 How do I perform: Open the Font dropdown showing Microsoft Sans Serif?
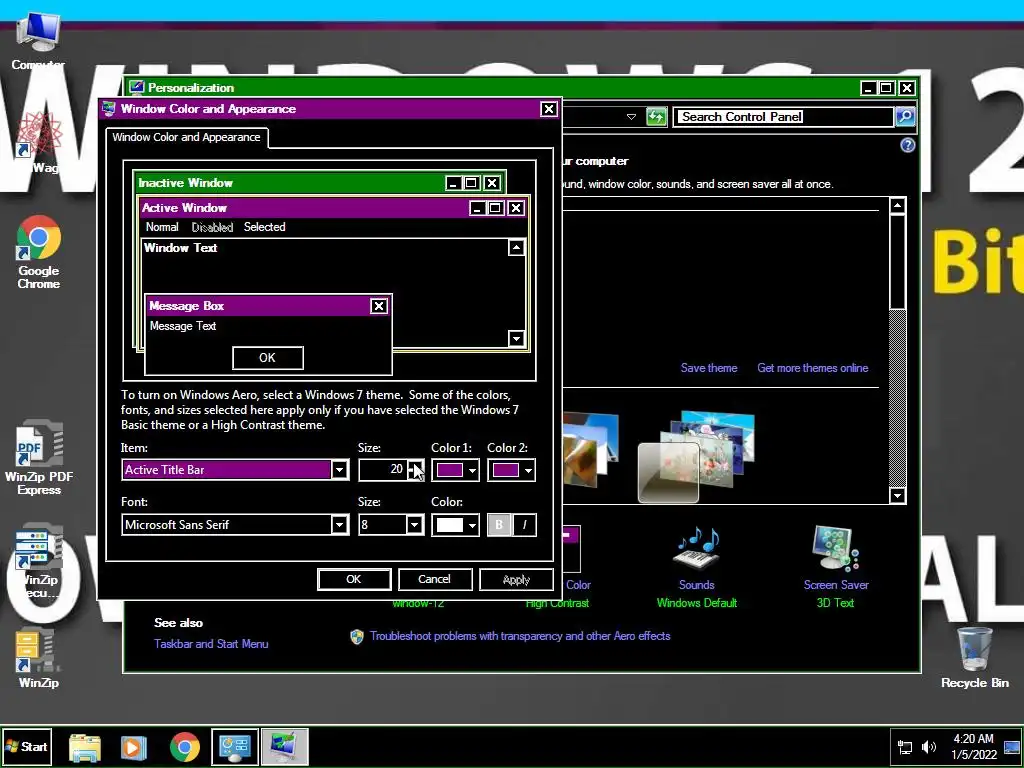point(235,524)
